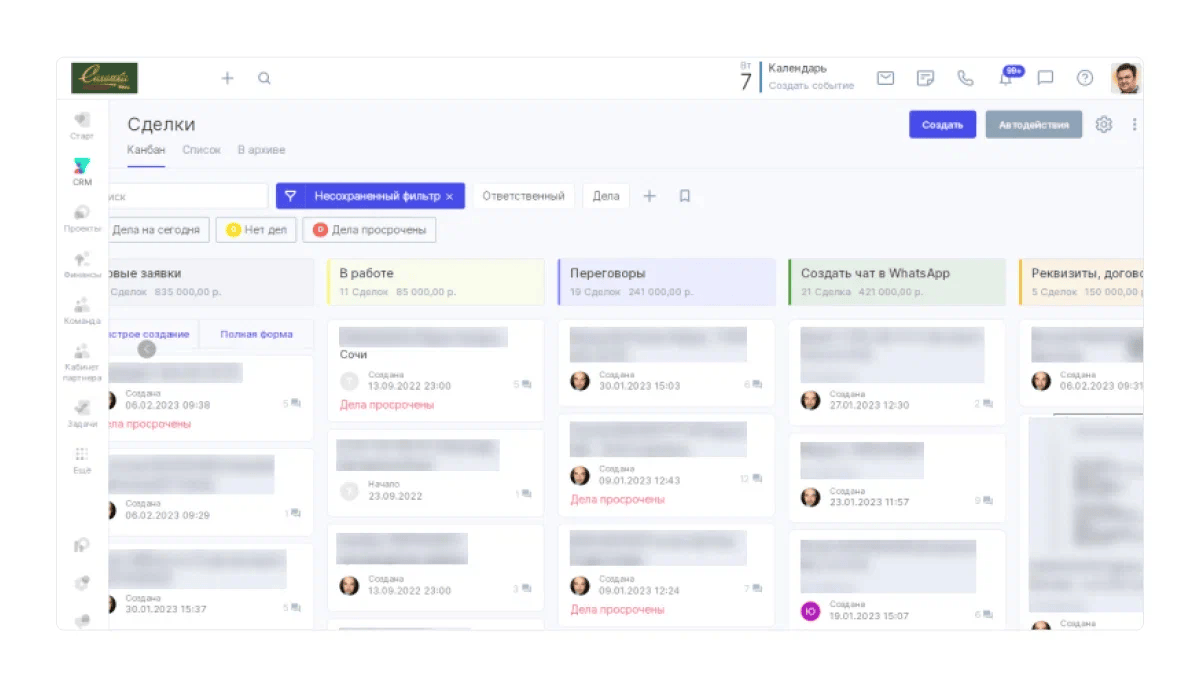Open the three-dot more options menu
The image size is (1200, 687).
(1134, 125)
